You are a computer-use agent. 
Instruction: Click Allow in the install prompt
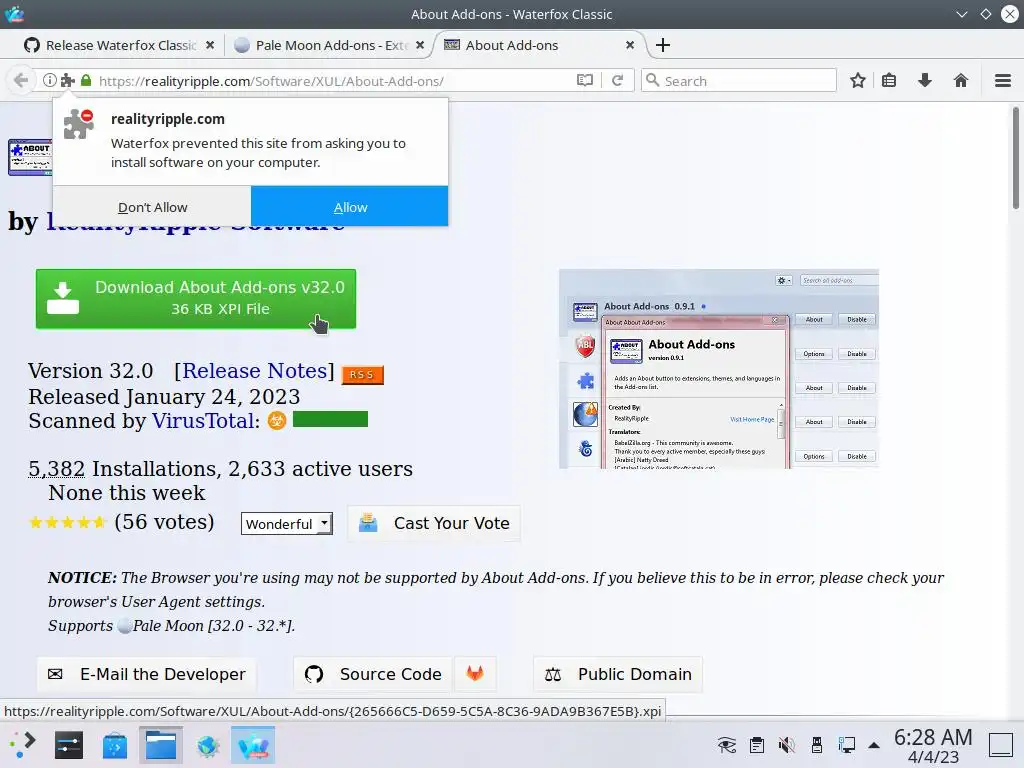click(x=350, y=207)
